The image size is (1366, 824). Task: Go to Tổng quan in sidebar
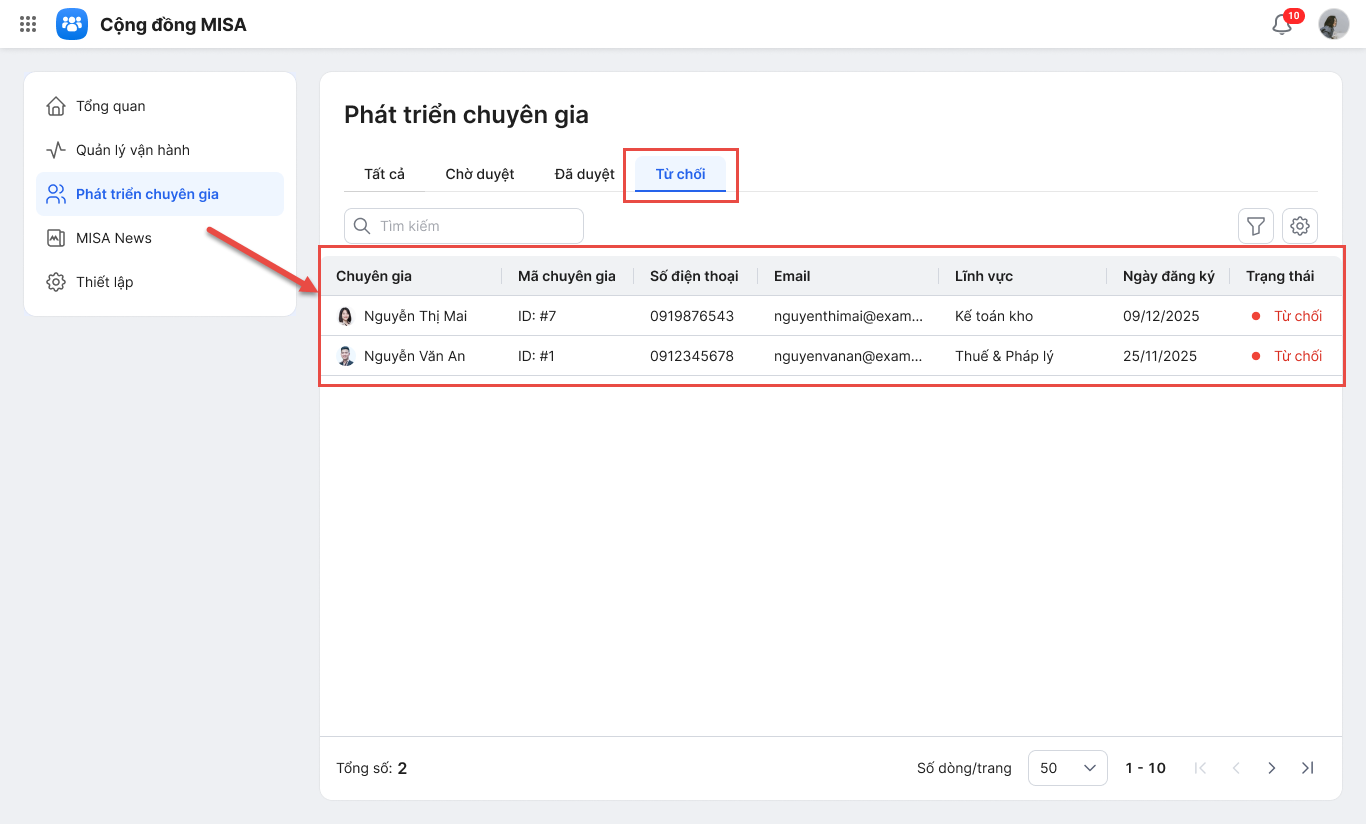coord(110,106)
